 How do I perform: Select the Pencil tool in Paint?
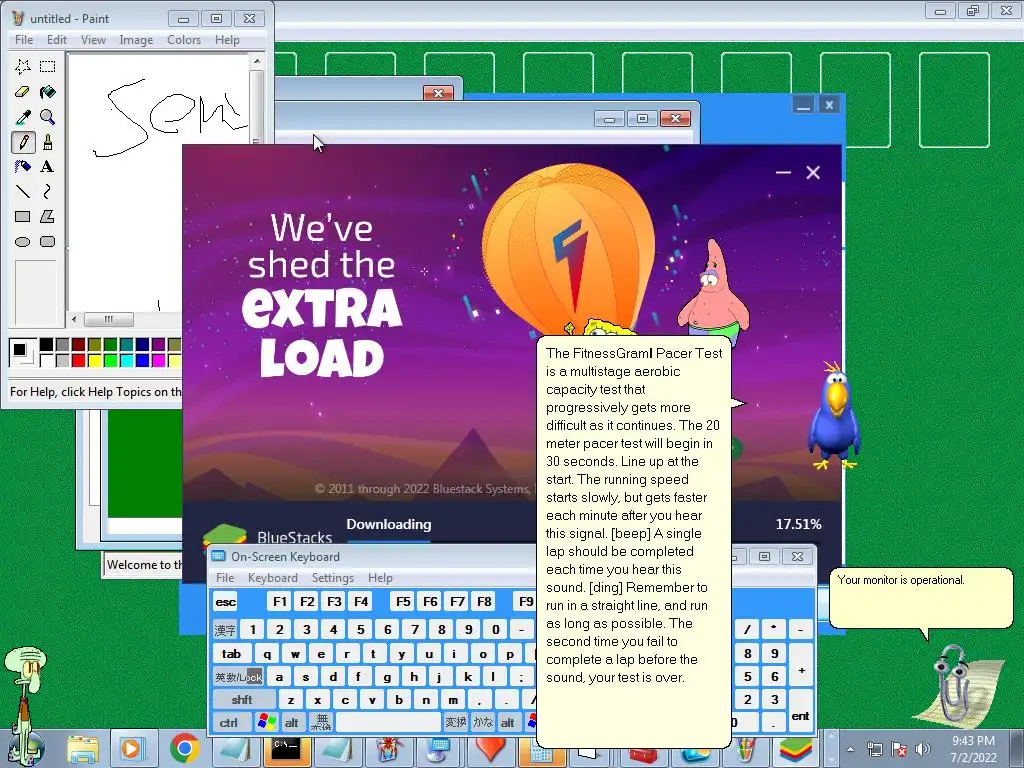23,142
